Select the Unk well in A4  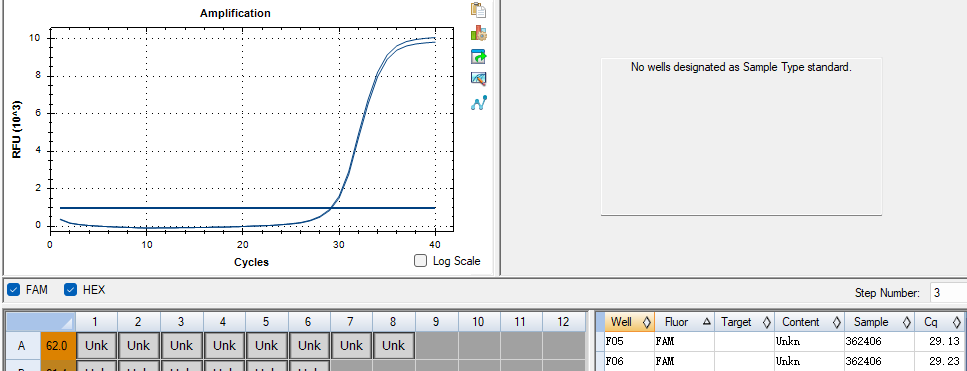[x=224, y=346]
